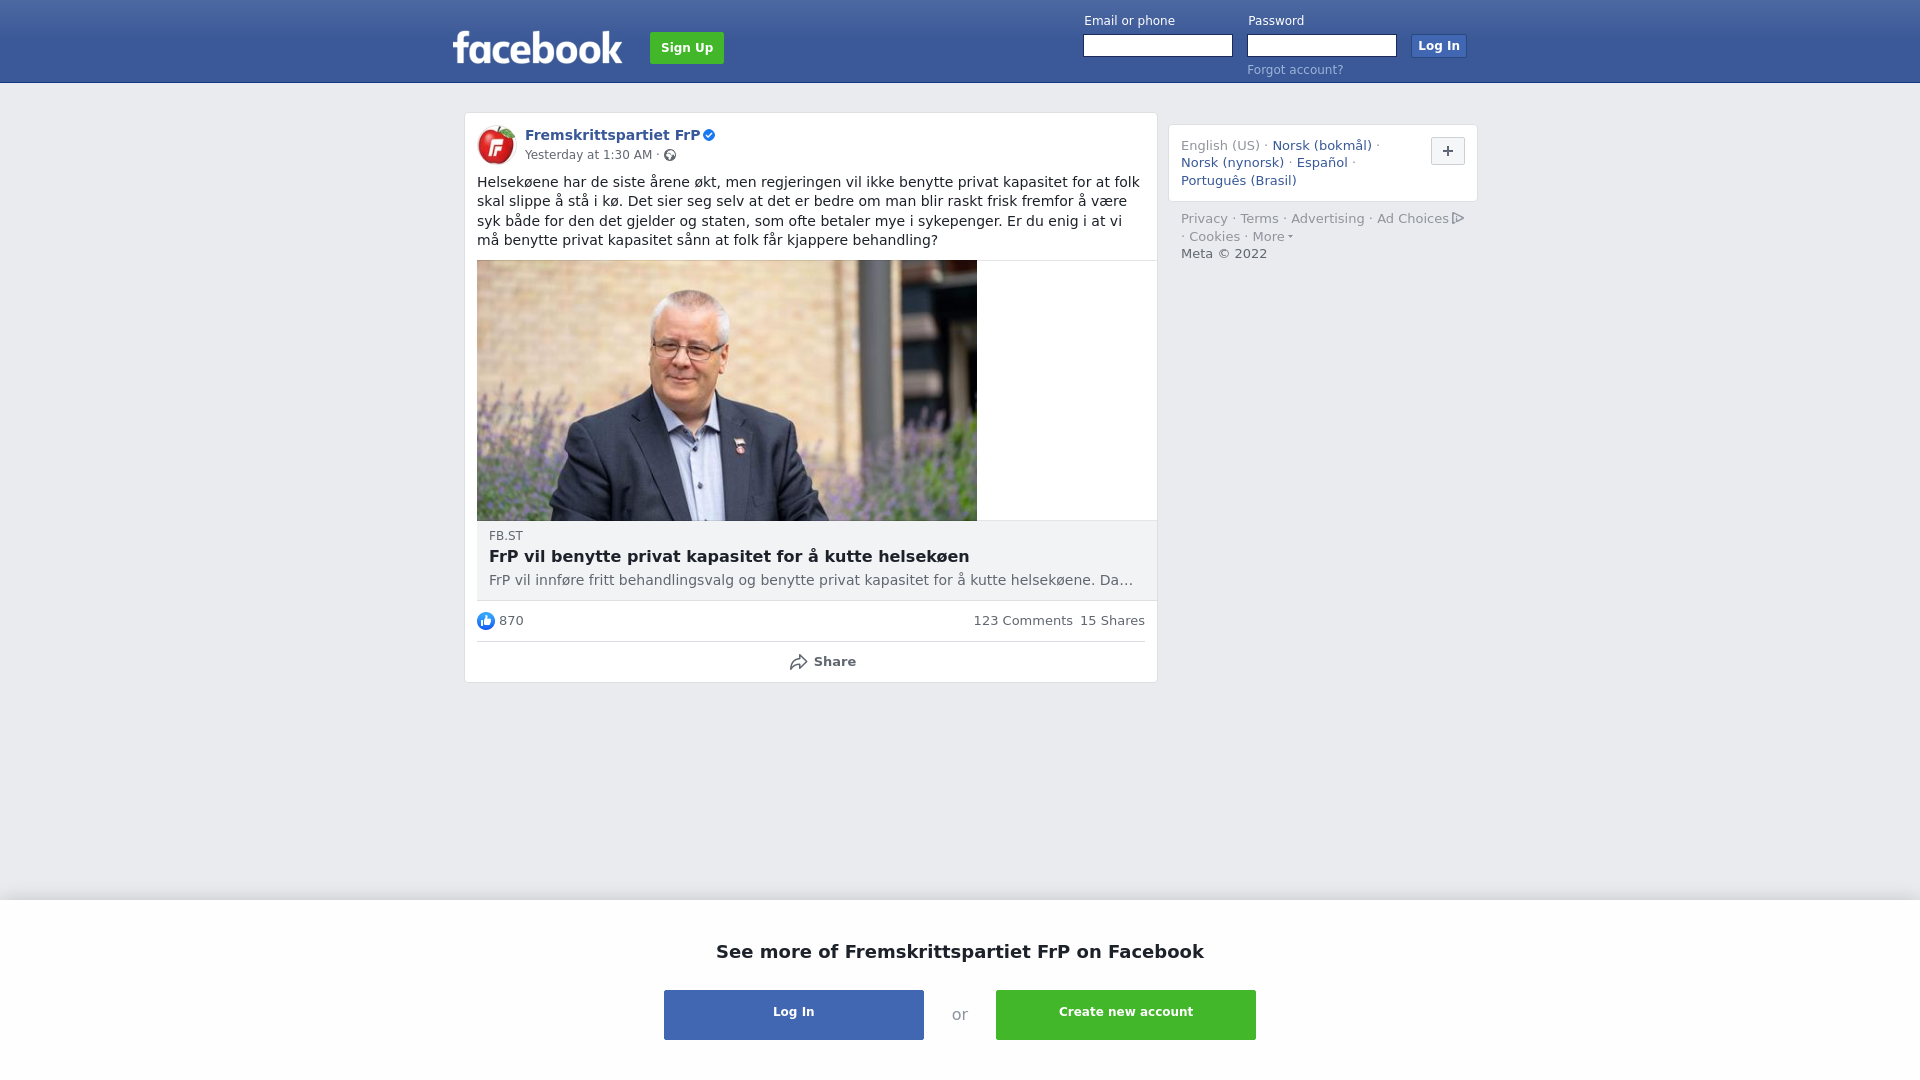Click the verified badge next to Fremskrittspartiet FrP
The height and width of the screenshot is (1080, 1920).
click(x=709, y=135)
